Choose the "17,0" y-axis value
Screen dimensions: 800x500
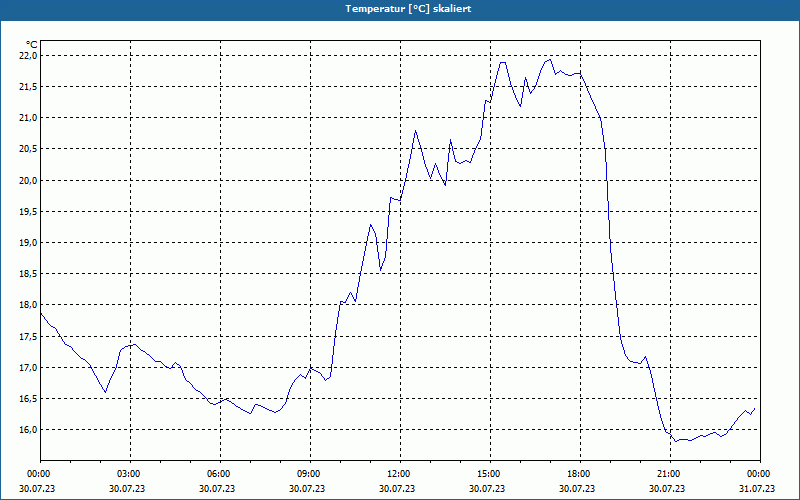click(x=29, y=368)
